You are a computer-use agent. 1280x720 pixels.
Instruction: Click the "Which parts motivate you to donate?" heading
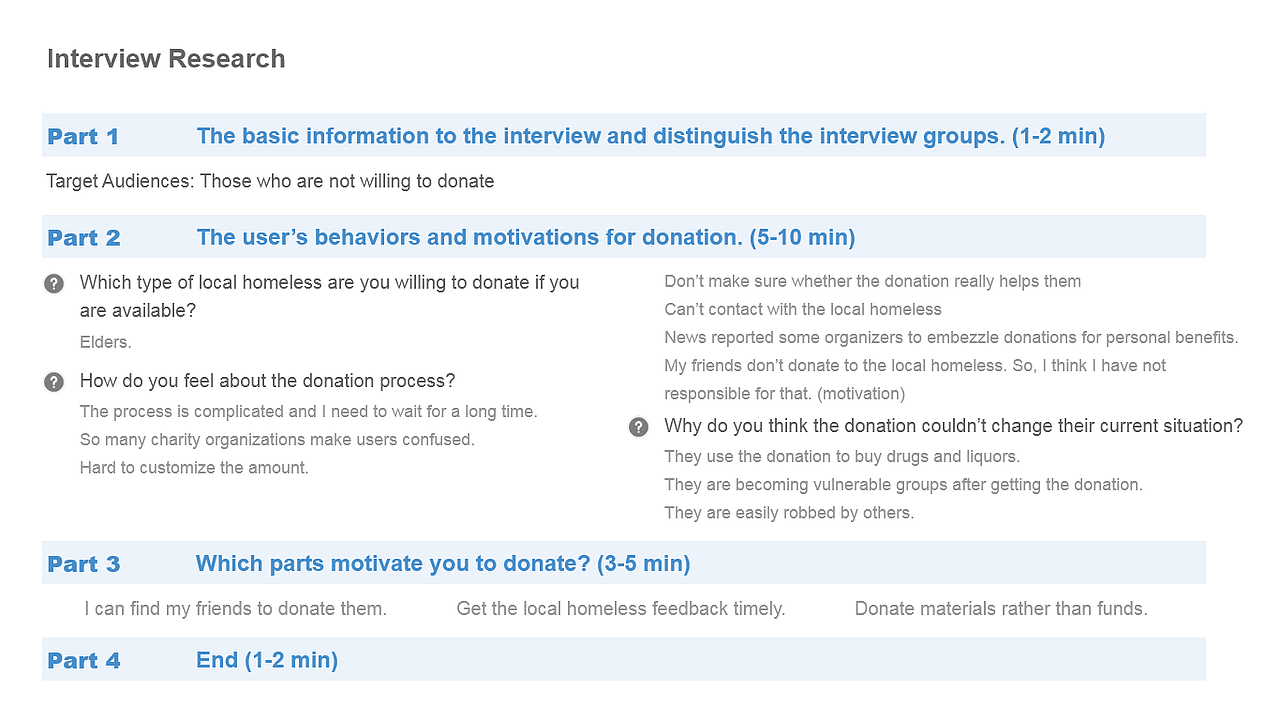pos(442,563)
